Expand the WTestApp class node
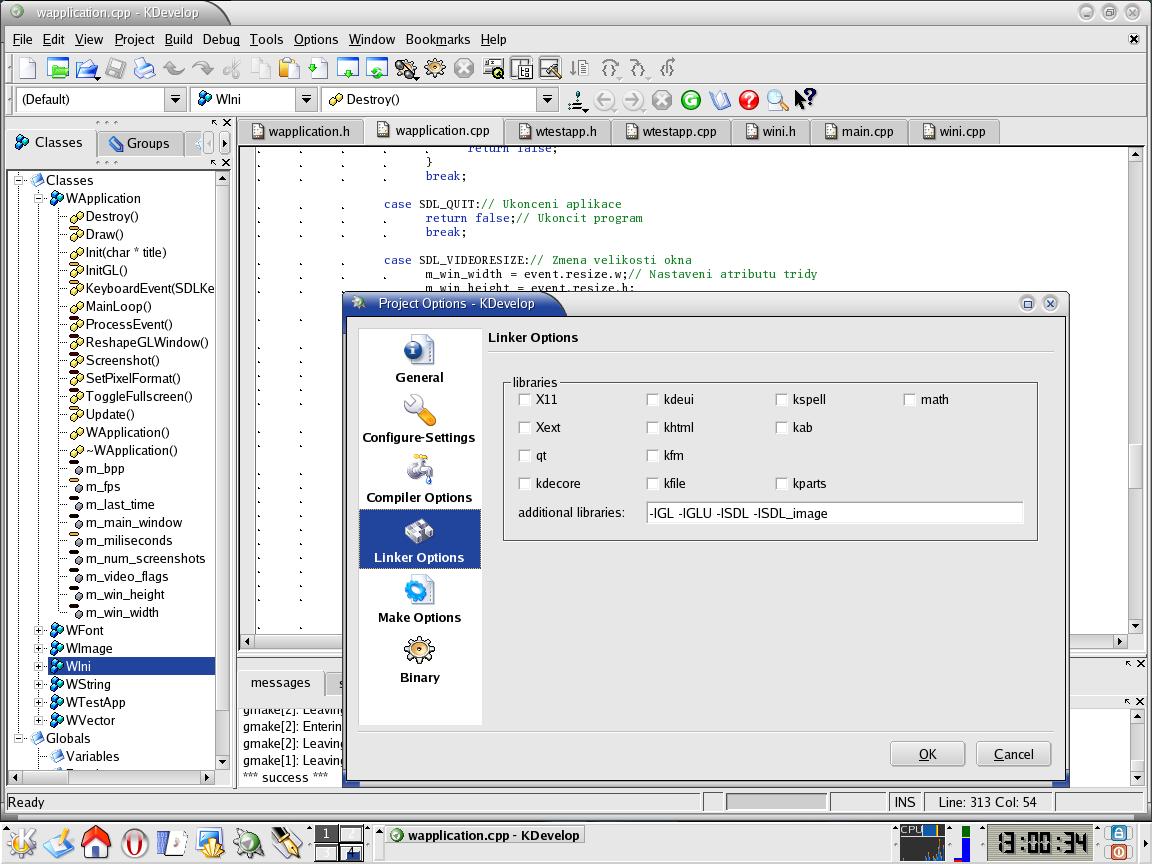 (x=39, y=702)
